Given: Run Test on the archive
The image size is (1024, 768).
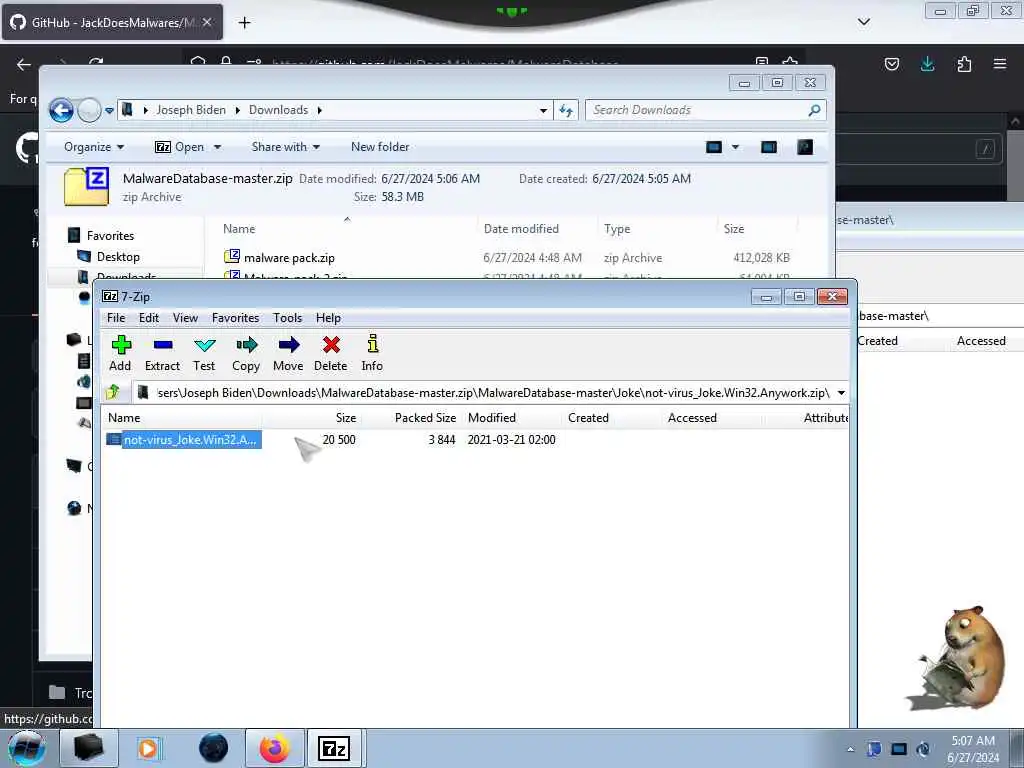Looking at the screenshot, I should pos(204,353).
